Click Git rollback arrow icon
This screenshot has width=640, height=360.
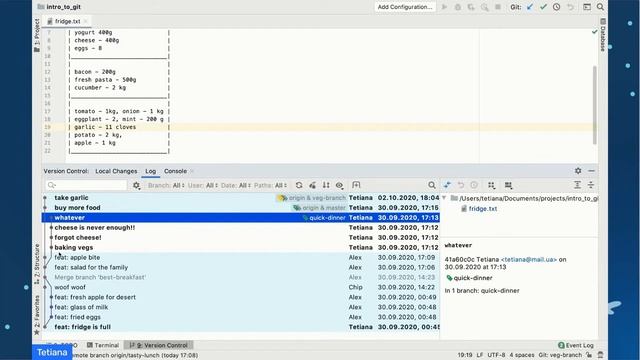click(570, 7)
